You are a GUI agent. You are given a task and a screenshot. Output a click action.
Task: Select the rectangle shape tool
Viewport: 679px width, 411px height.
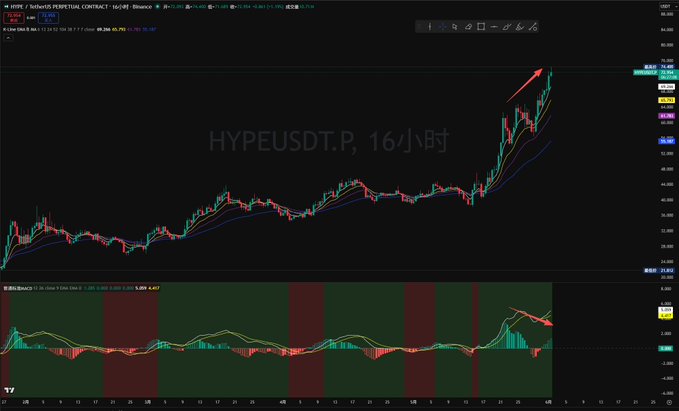click(x=481, y=27)
